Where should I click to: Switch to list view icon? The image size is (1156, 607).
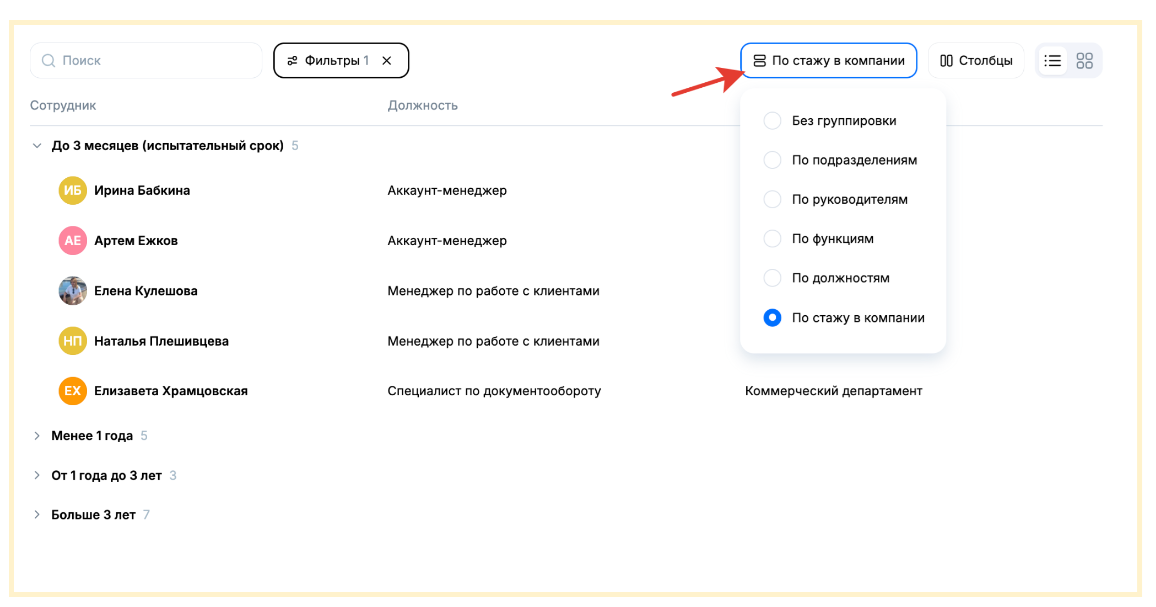(1052, 61)
